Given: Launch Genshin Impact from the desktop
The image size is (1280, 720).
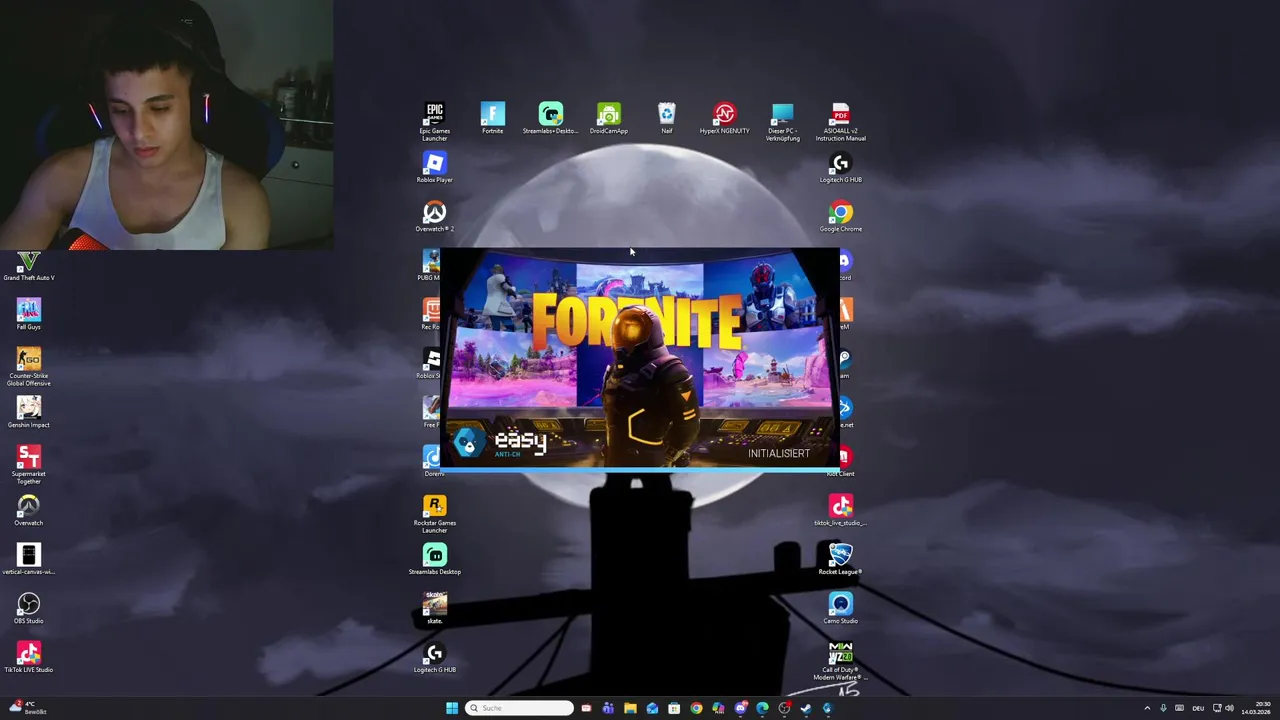Looking at the screenshot, I should click(28, 412).
